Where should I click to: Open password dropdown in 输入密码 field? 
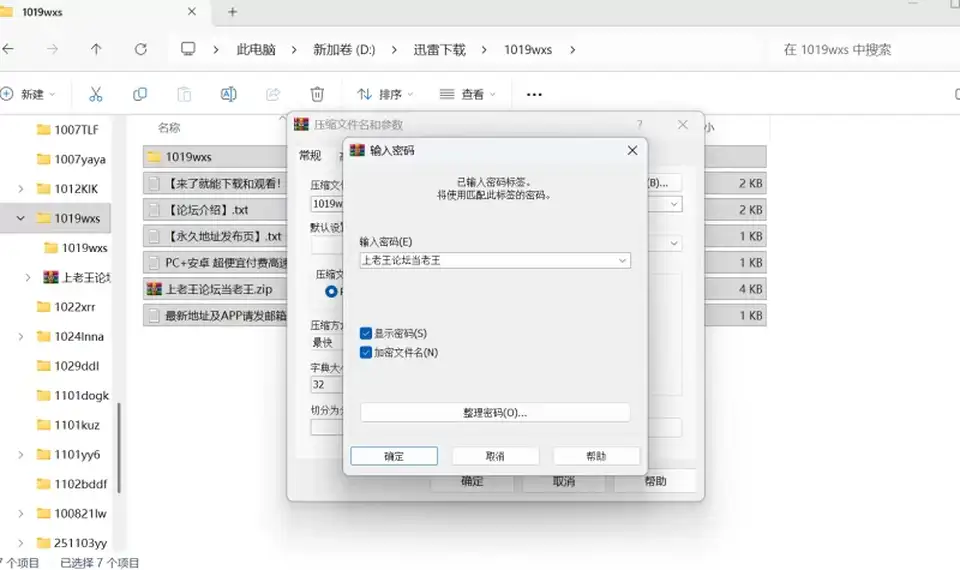(622, 261)
